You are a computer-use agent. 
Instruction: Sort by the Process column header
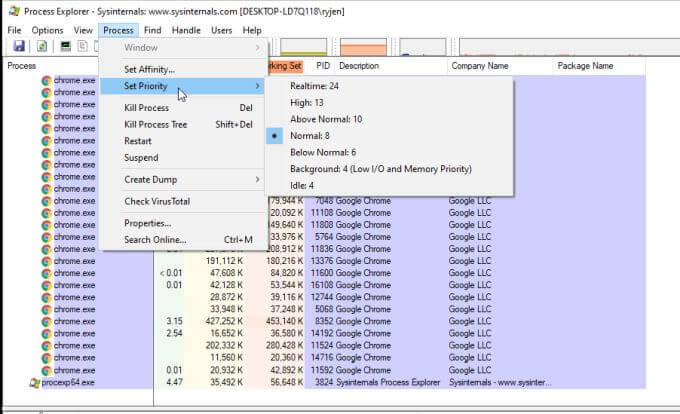coord(22,66)
